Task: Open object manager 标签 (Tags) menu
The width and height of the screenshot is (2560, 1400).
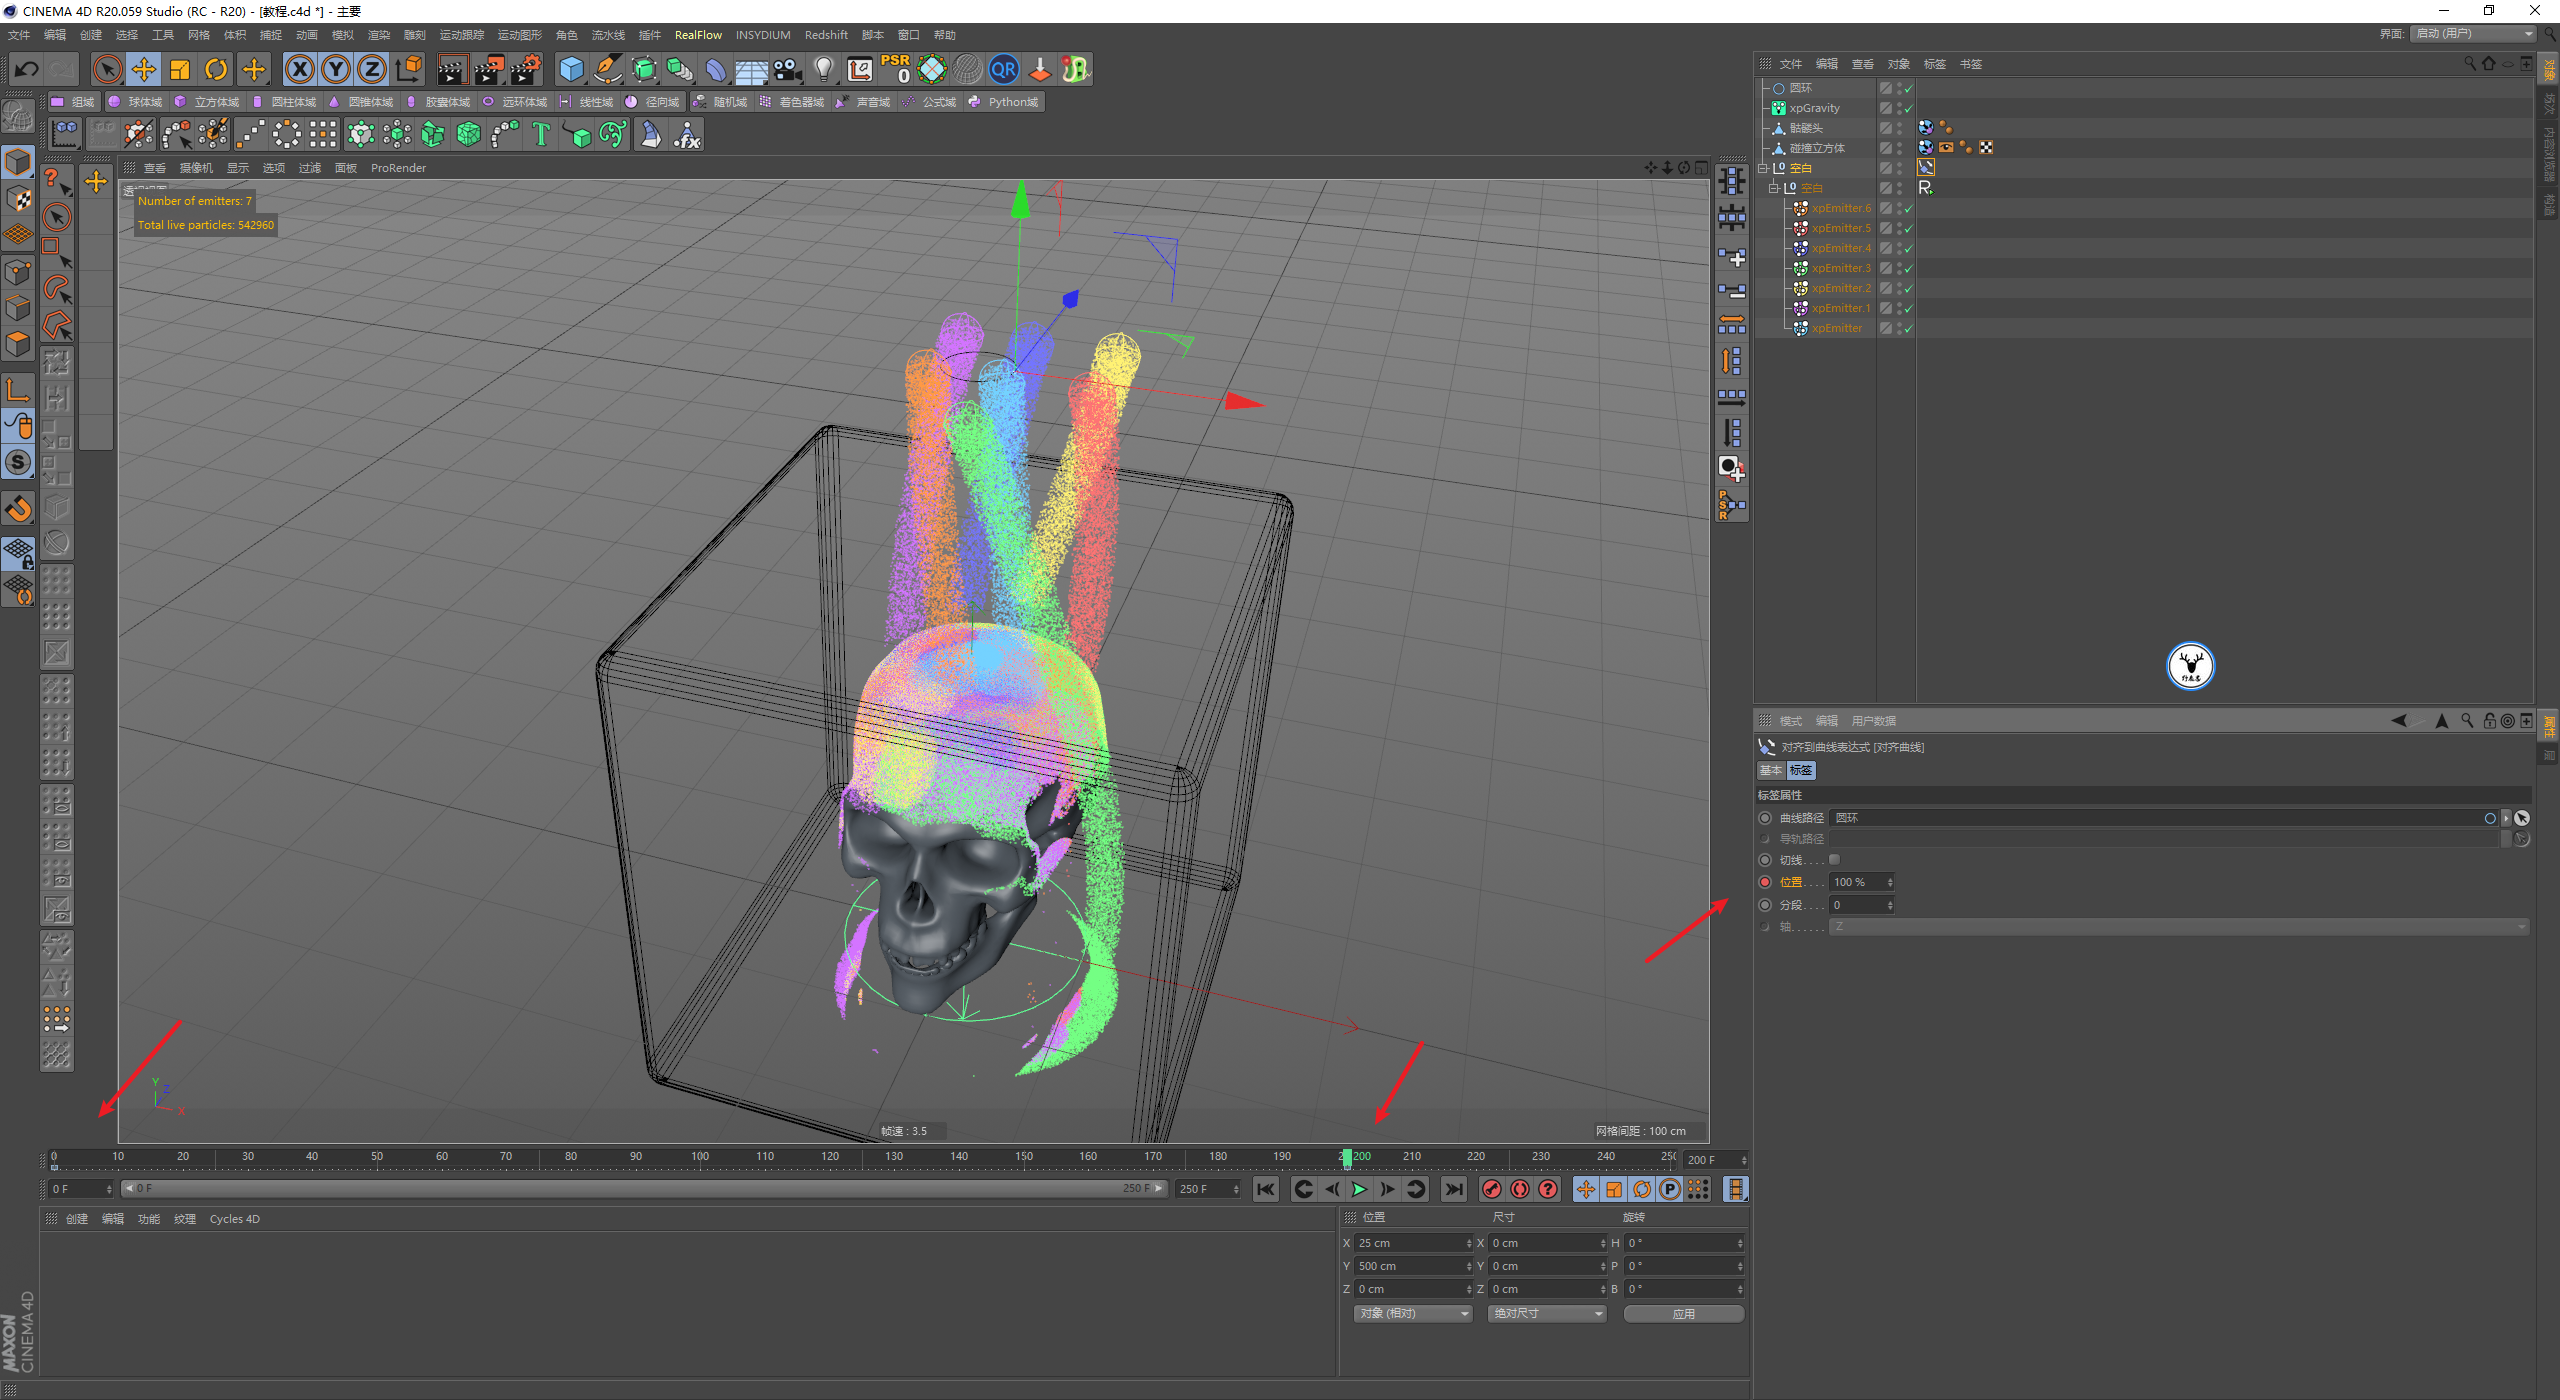Action: click(1934, 64)
